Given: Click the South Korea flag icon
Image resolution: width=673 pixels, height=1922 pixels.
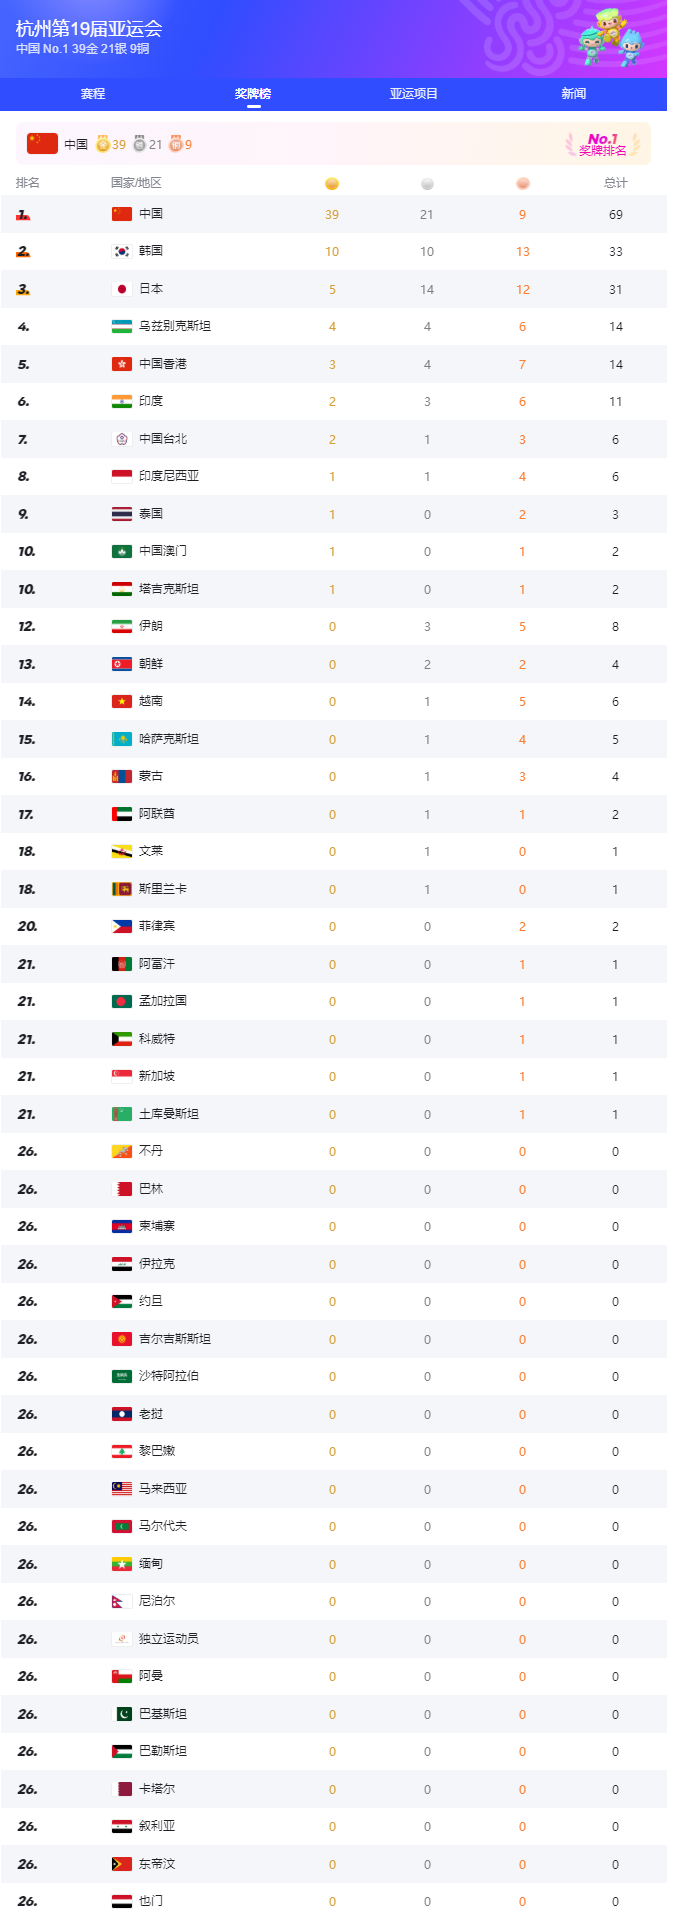Looking at the screenshot, I should [121, 251].
